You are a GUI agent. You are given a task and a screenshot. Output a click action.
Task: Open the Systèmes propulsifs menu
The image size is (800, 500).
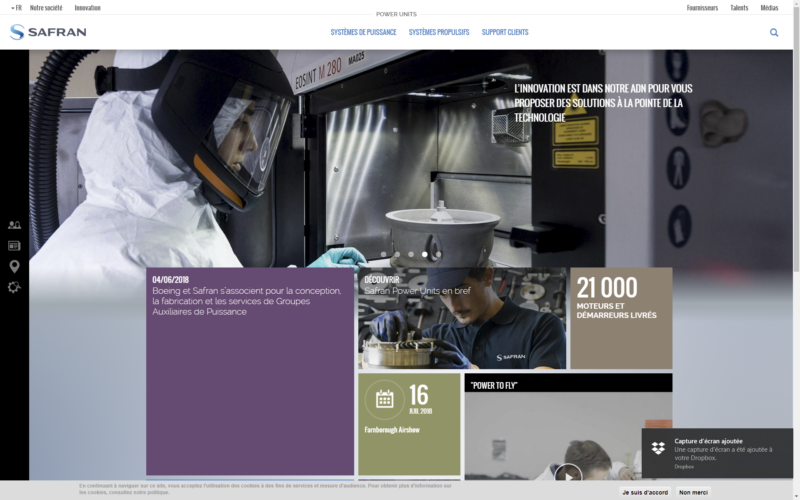[x=439, y=32]
